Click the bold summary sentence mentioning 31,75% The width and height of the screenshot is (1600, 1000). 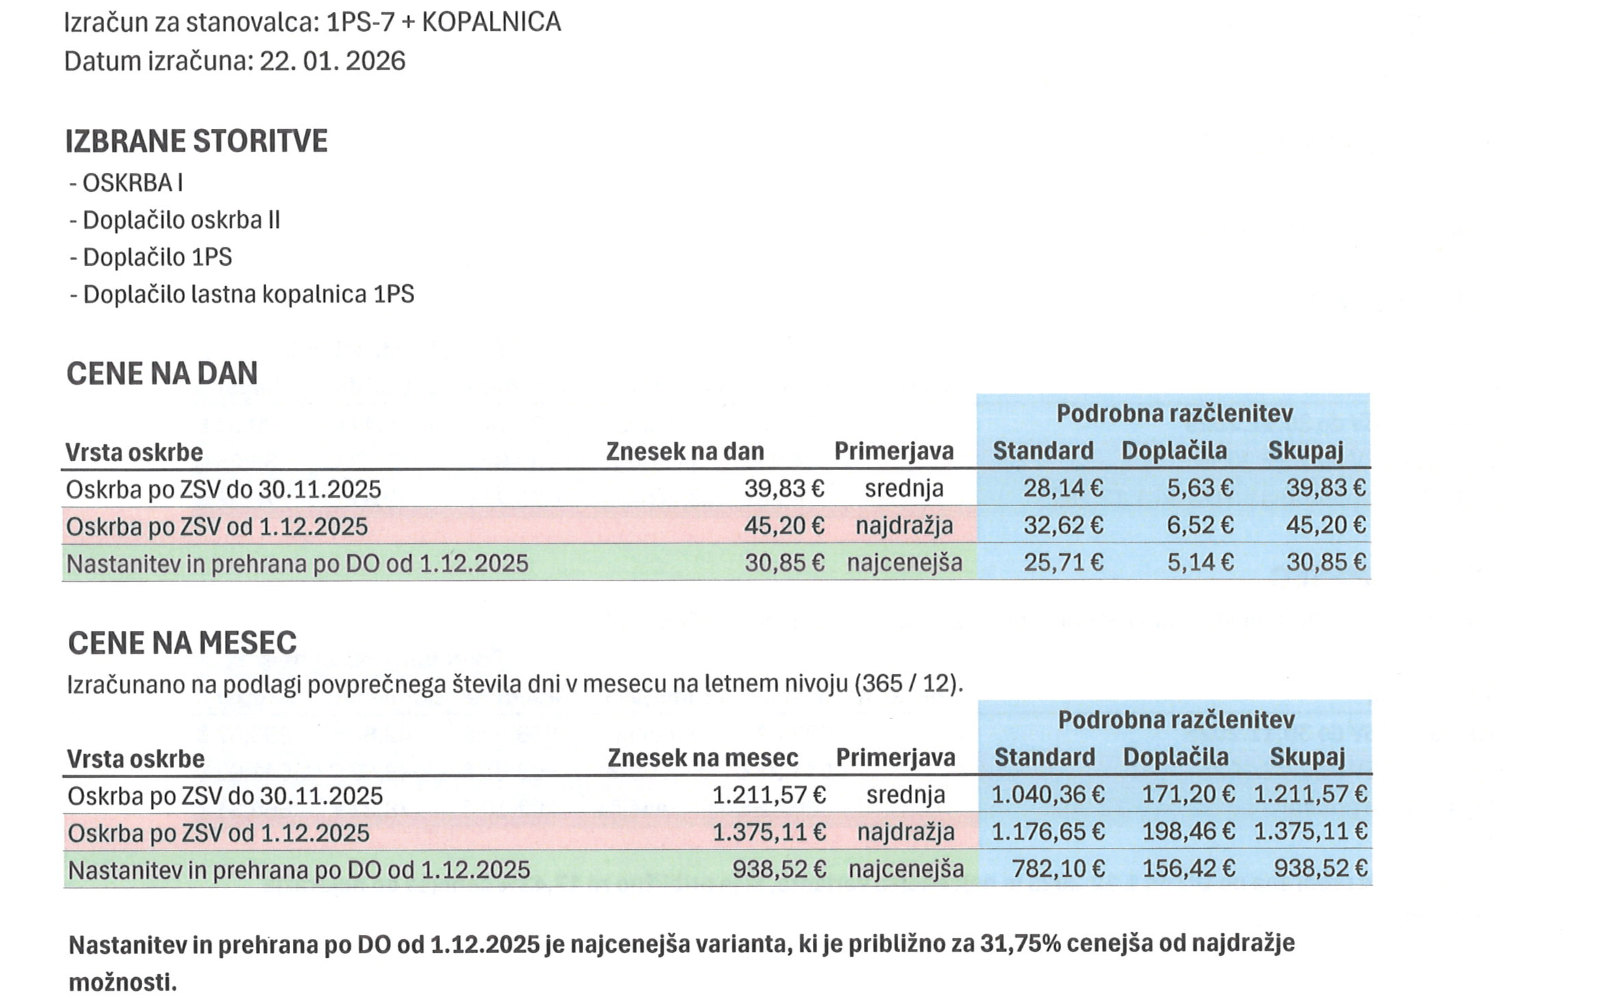[681, 944]
